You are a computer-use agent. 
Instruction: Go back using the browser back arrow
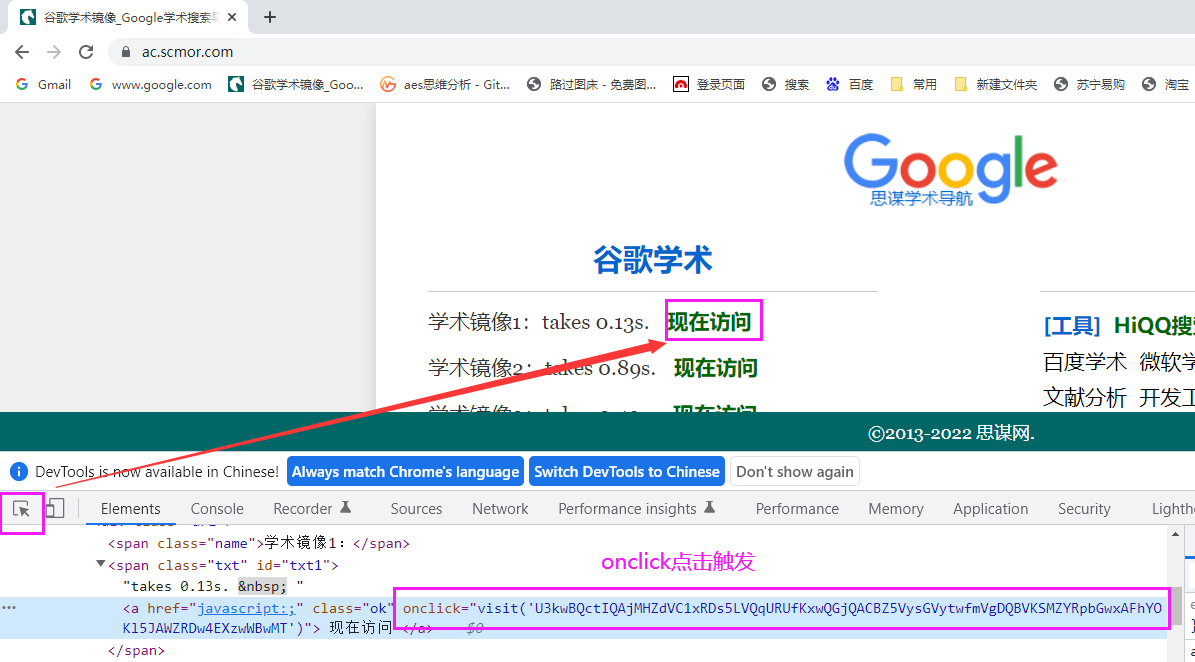[22, 52]
